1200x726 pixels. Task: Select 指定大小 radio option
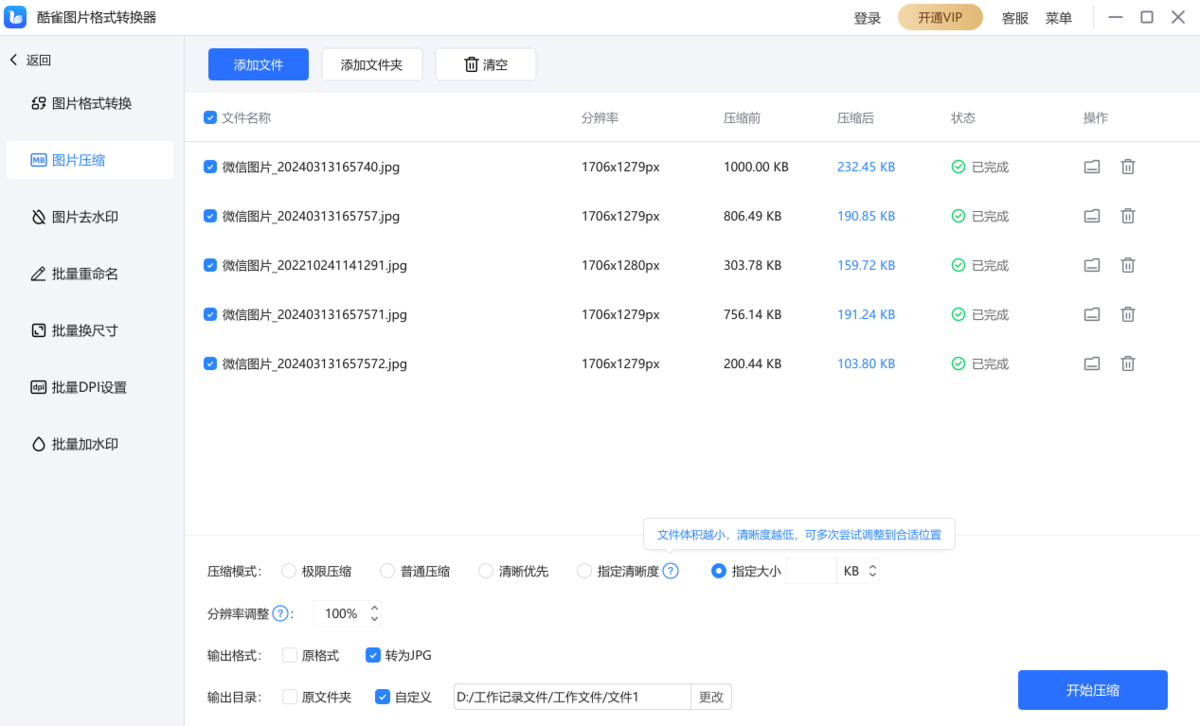coord(718,571)
